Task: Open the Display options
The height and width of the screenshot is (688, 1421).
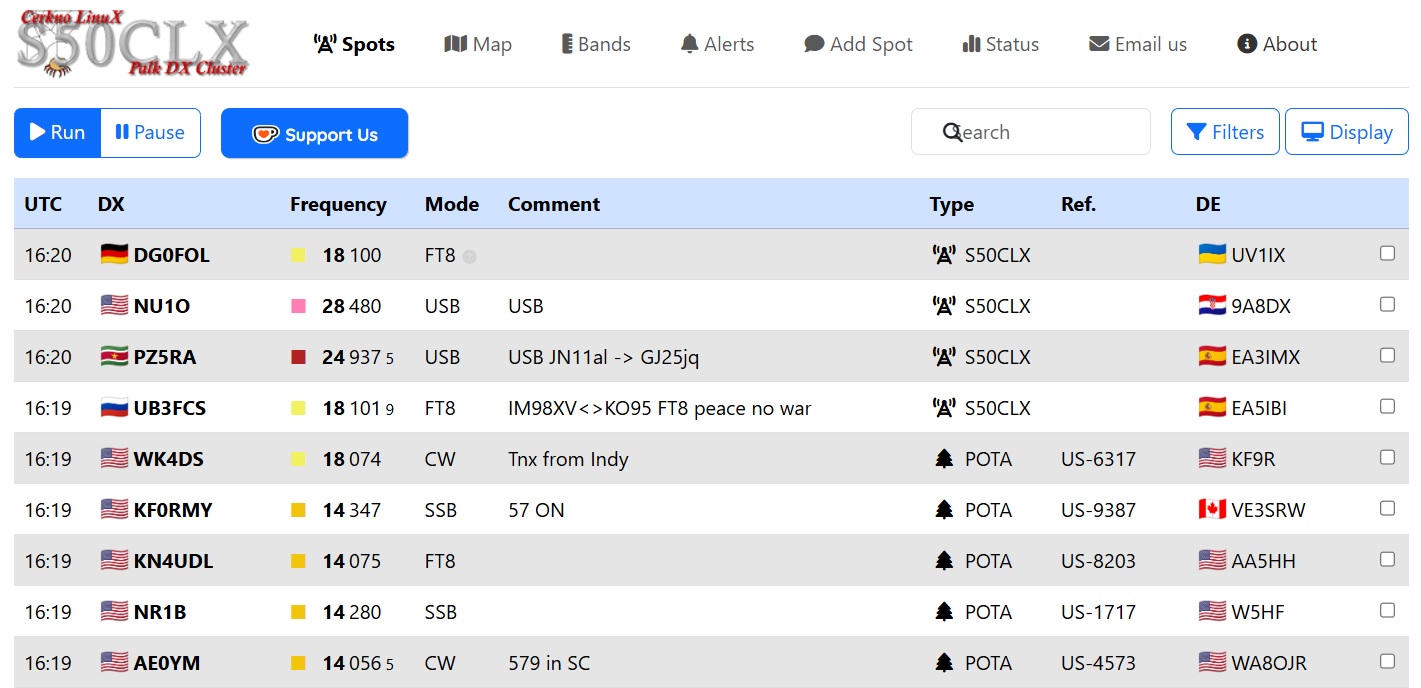Action: click(x=1346, y=132)
